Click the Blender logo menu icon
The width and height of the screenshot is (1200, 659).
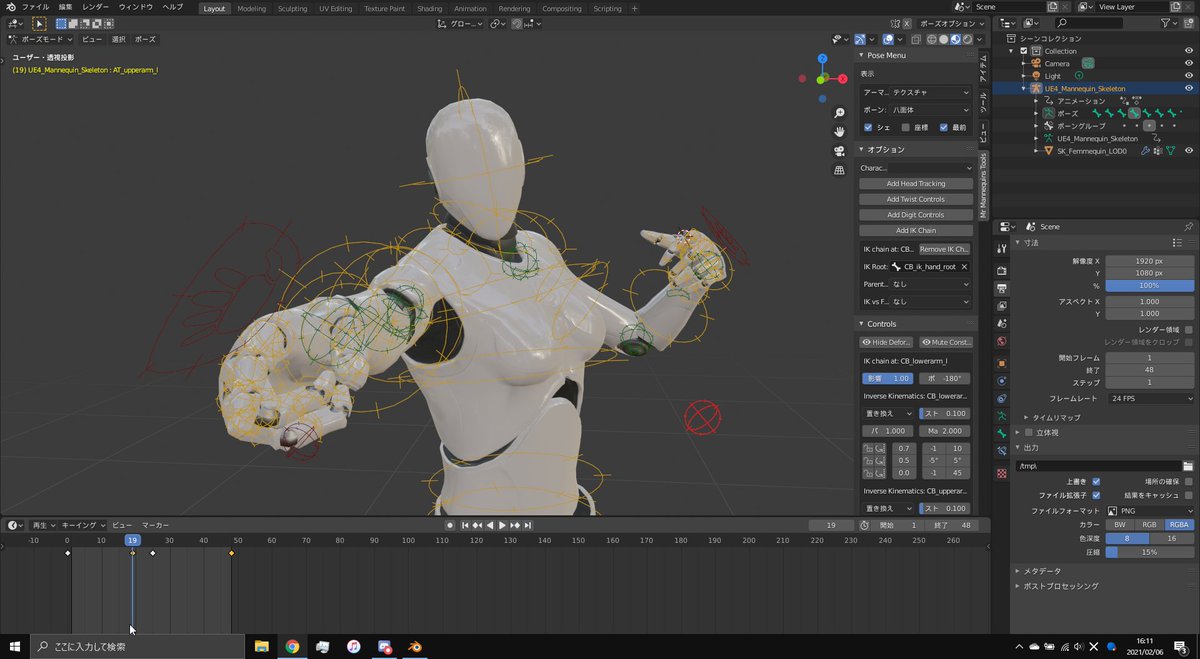9,7
